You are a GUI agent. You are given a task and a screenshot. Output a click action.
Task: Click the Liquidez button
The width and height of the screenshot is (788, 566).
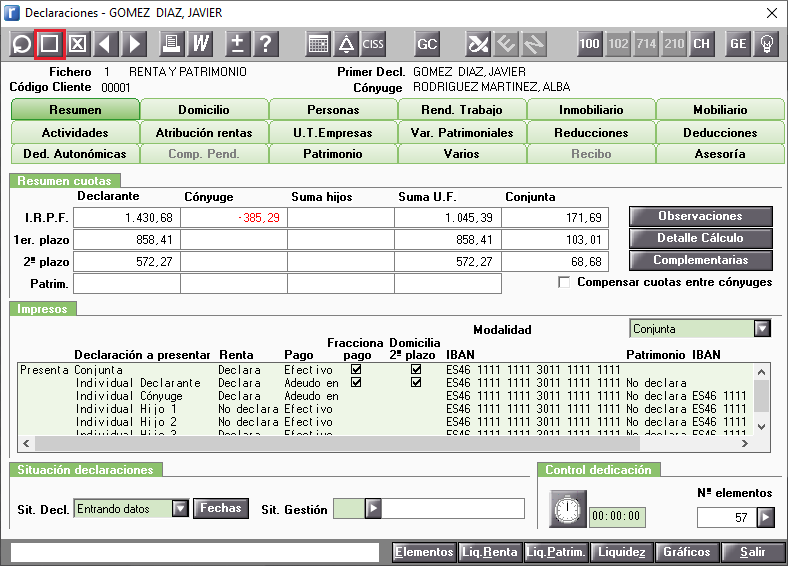(x=622, y=552)
